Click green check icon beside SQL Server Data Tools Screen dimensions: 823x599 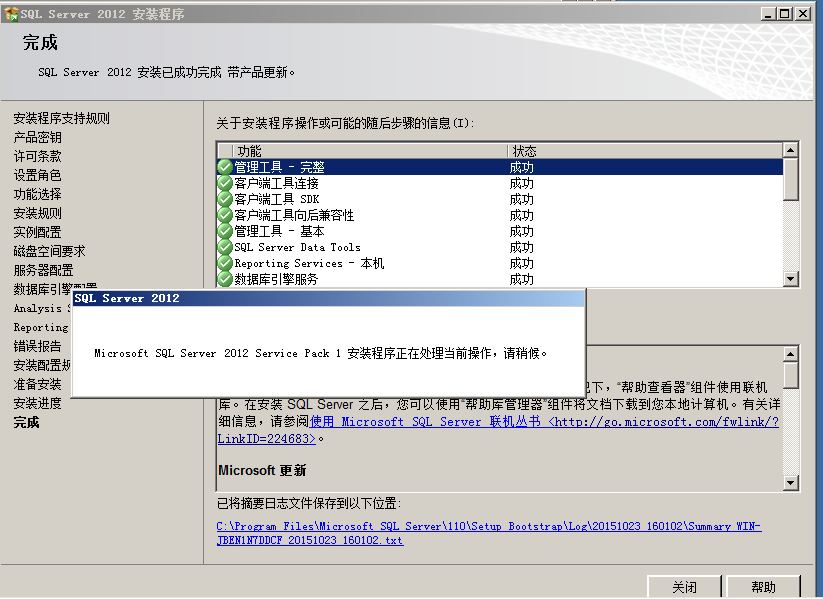point(225,247)
